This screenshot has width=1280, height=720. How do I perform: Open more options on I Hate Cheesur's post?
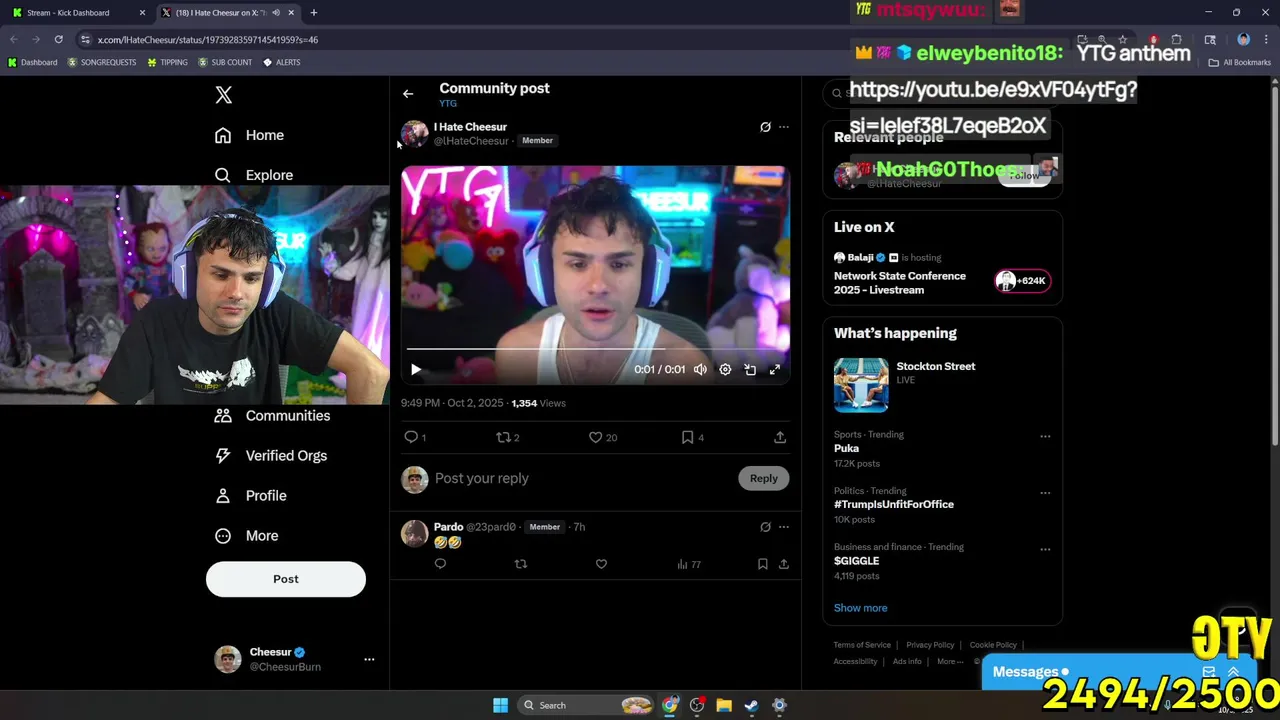784,127
